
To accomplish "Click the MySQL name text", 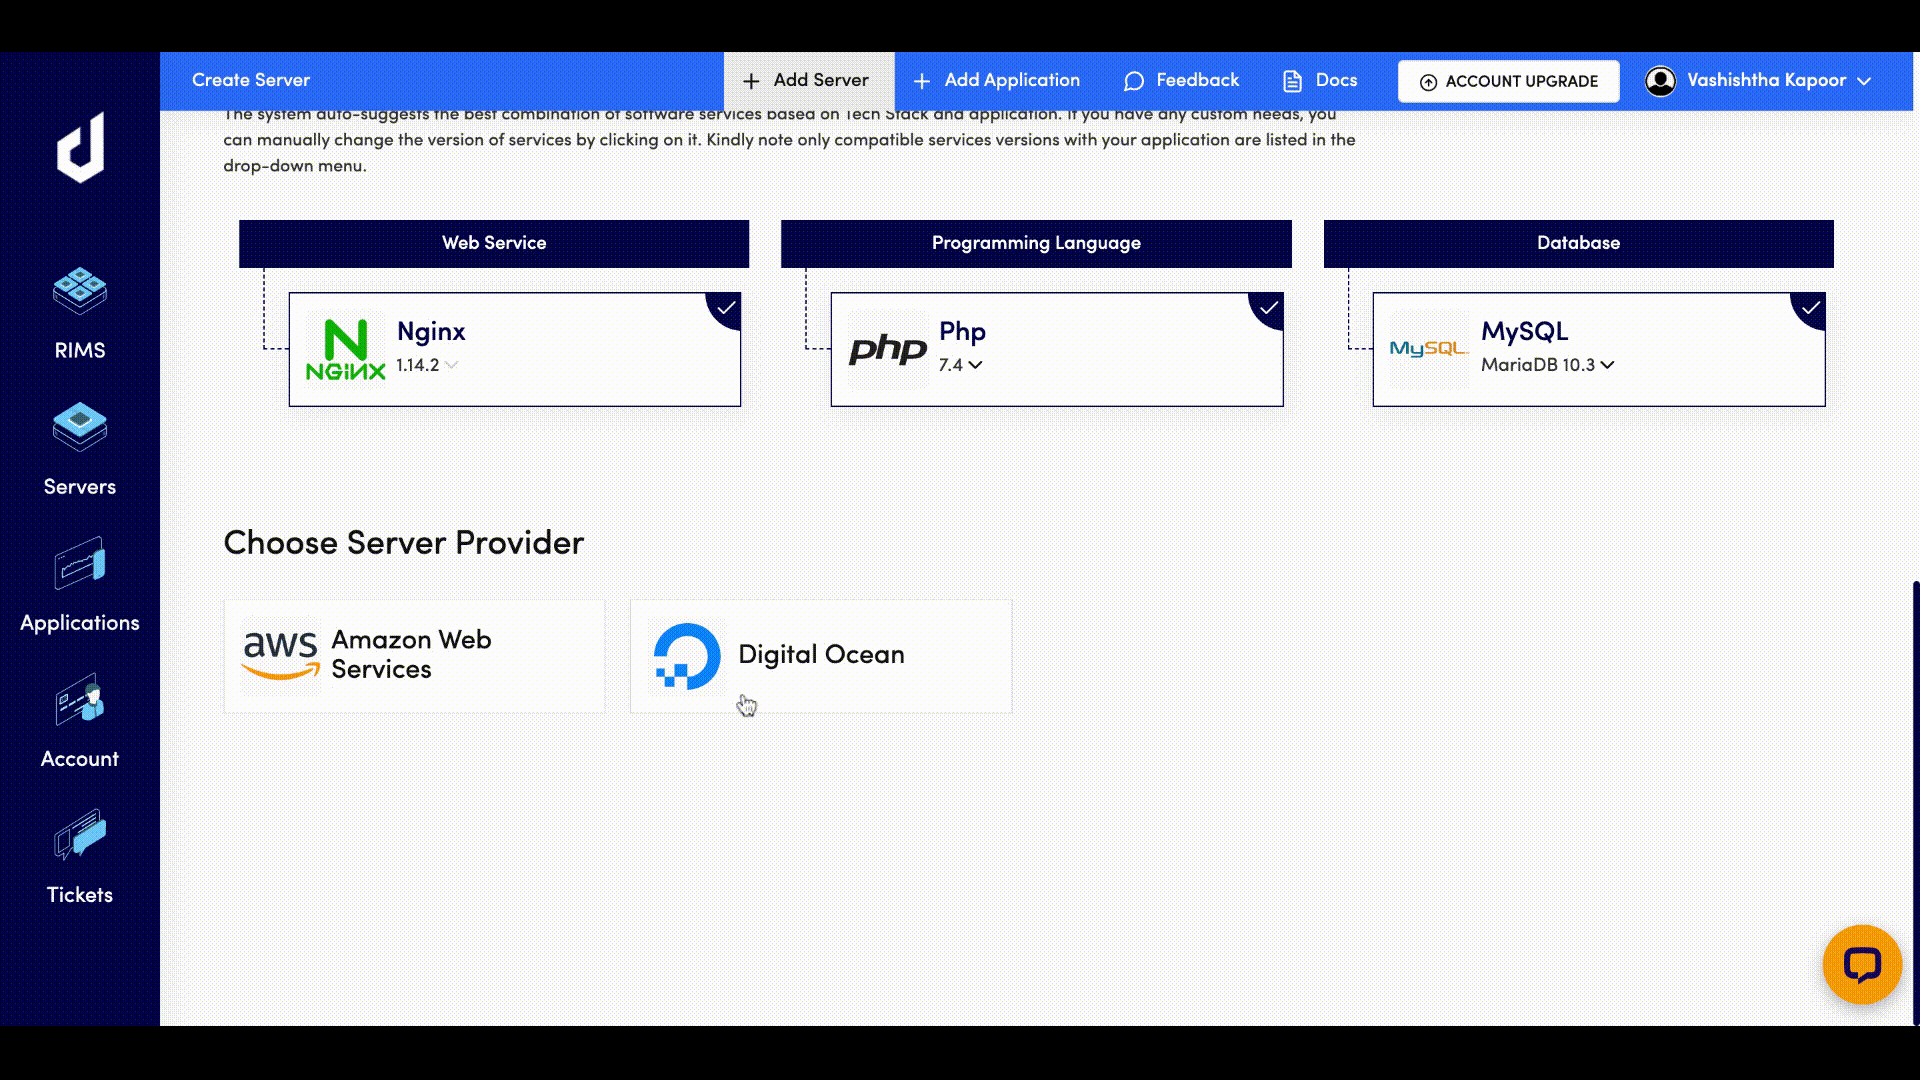I will tap(1524, 332).
